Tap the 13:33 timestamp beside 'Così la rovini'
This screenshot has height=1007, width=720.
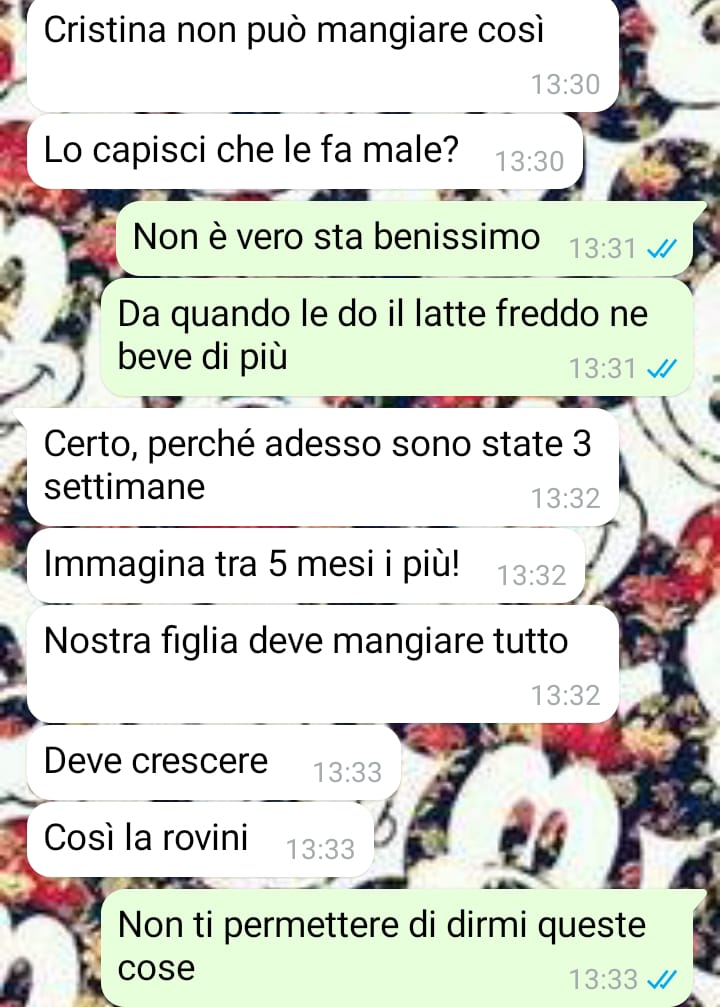point(320,849)
